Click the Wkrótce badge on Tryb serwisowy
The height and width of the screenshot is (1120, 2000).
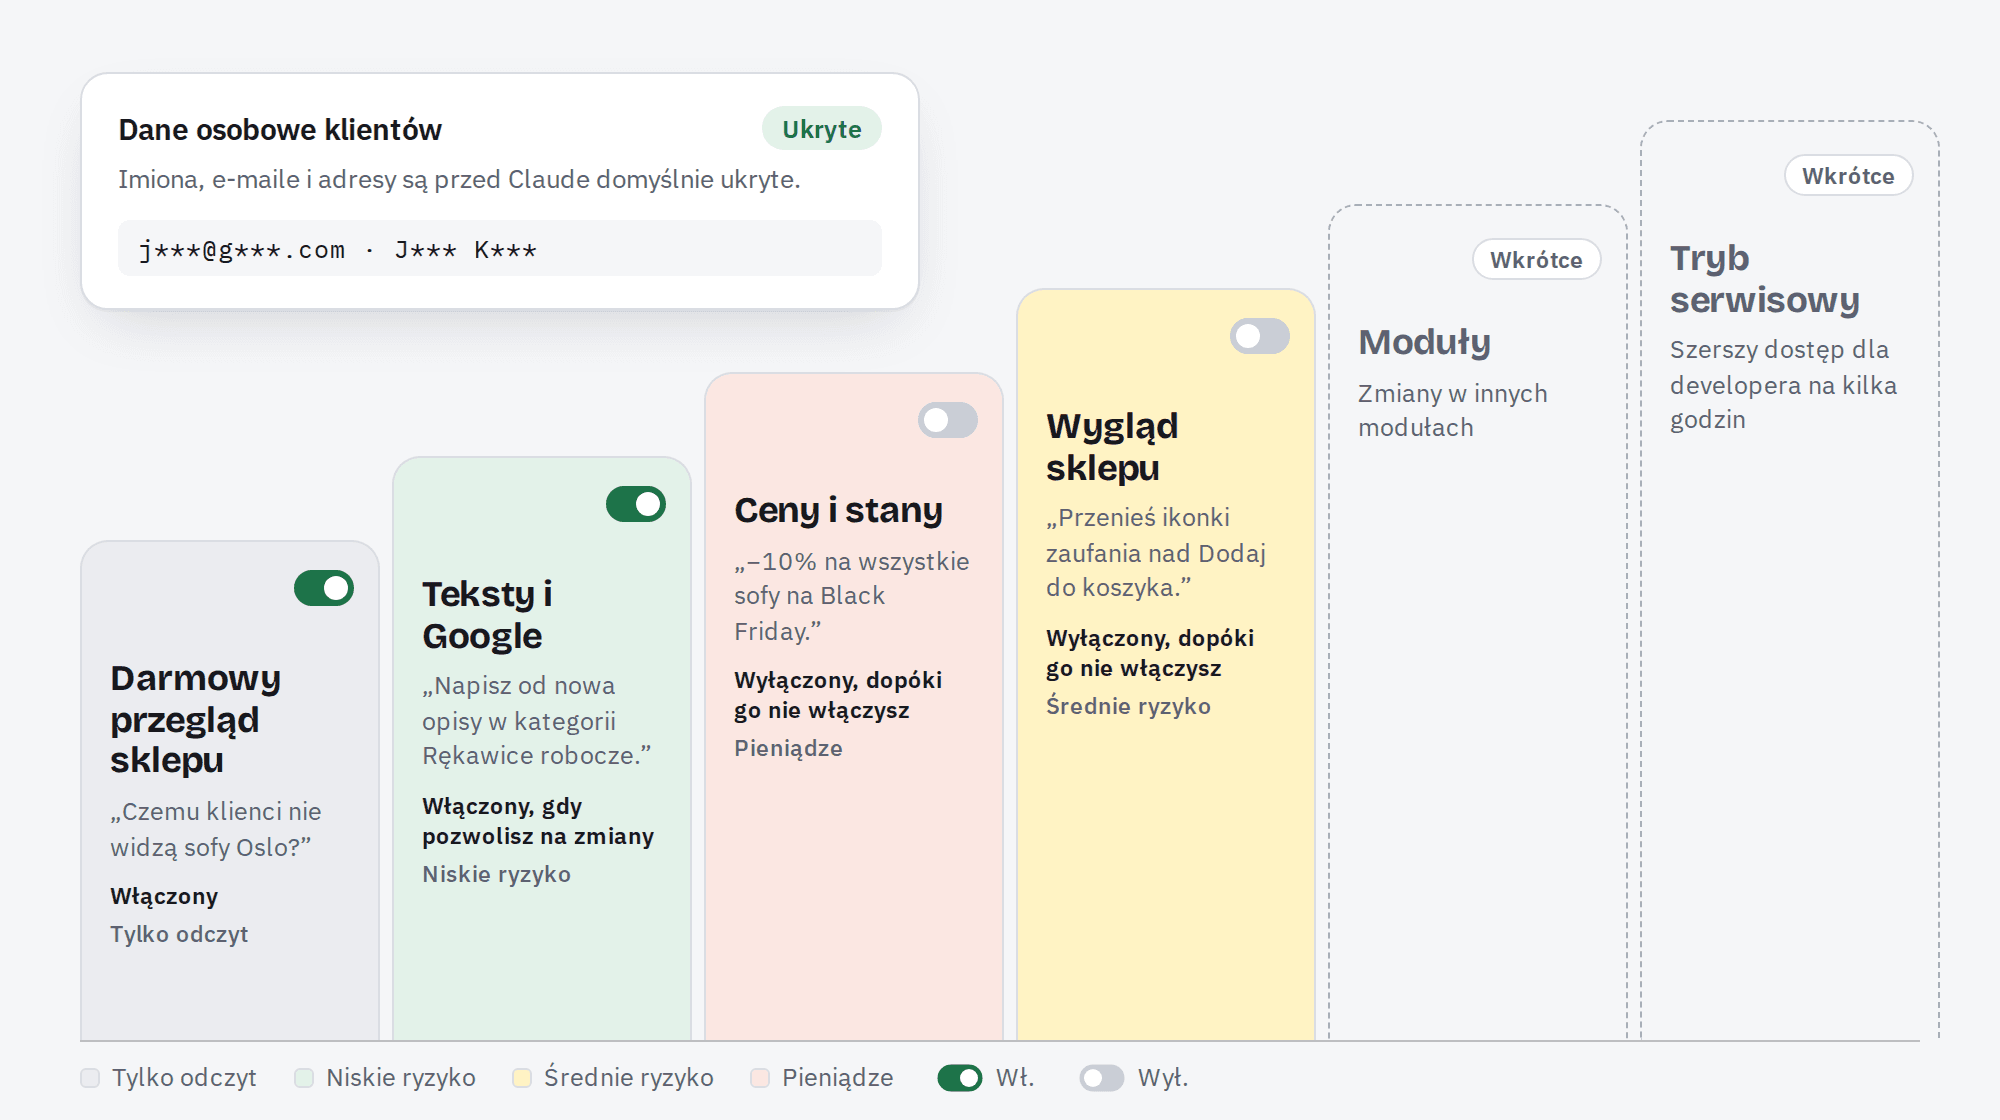tap(1848, 176)
